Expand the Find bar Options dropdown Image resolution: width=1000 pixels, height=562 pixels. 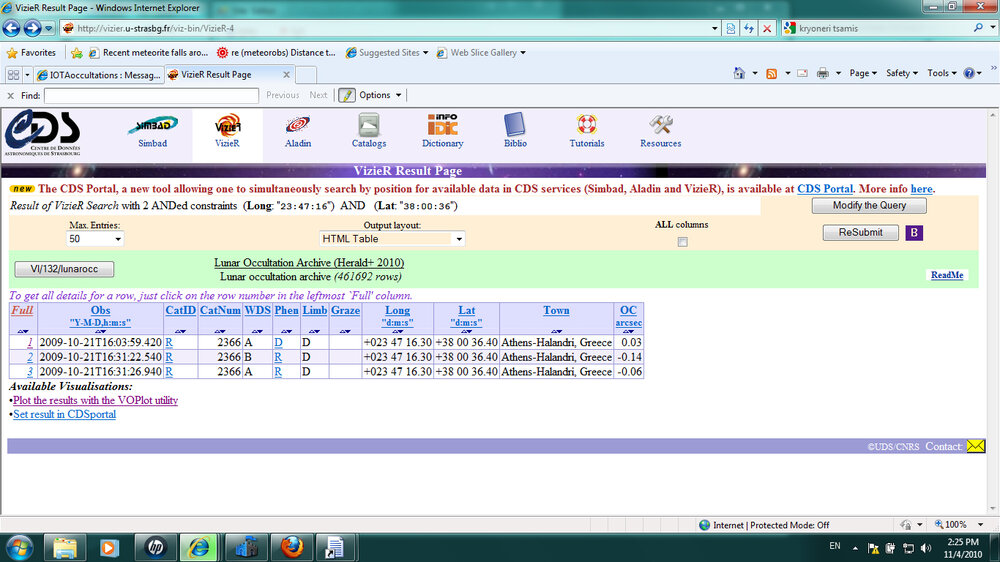point(371,95)
